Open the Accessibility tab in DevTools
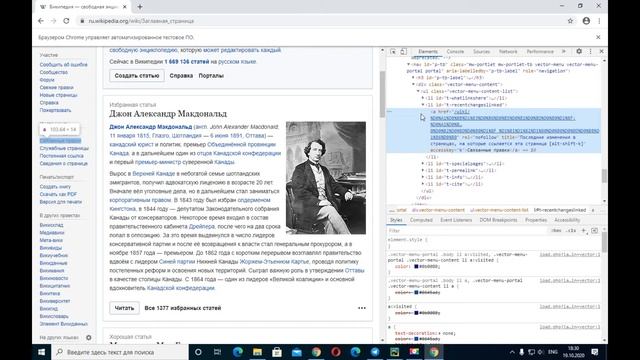 click(567, 220)
